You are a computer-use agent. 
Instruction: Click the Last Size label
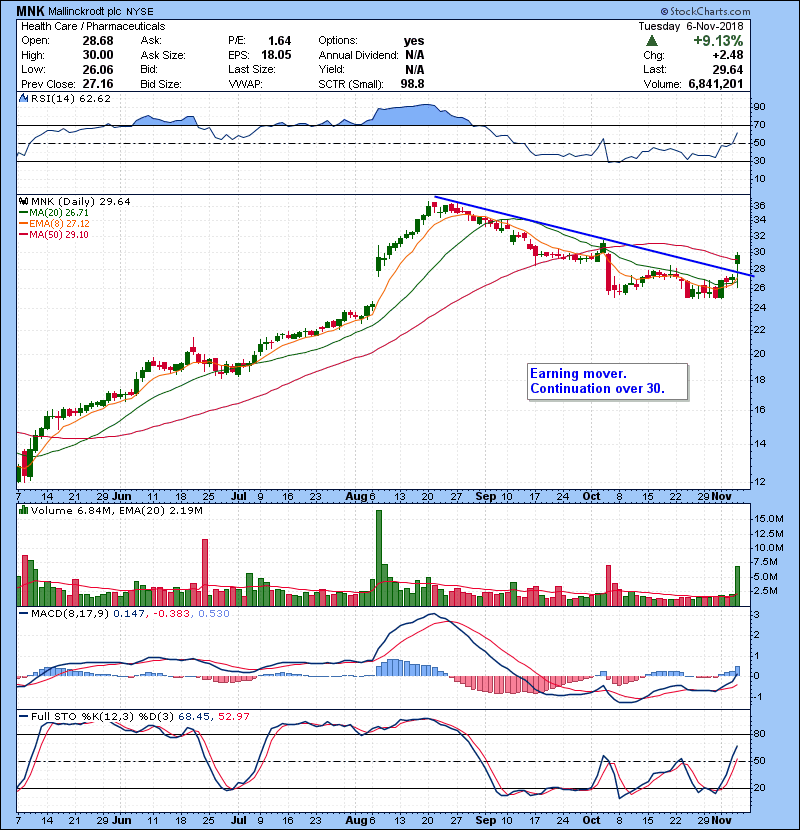[252, 69]
